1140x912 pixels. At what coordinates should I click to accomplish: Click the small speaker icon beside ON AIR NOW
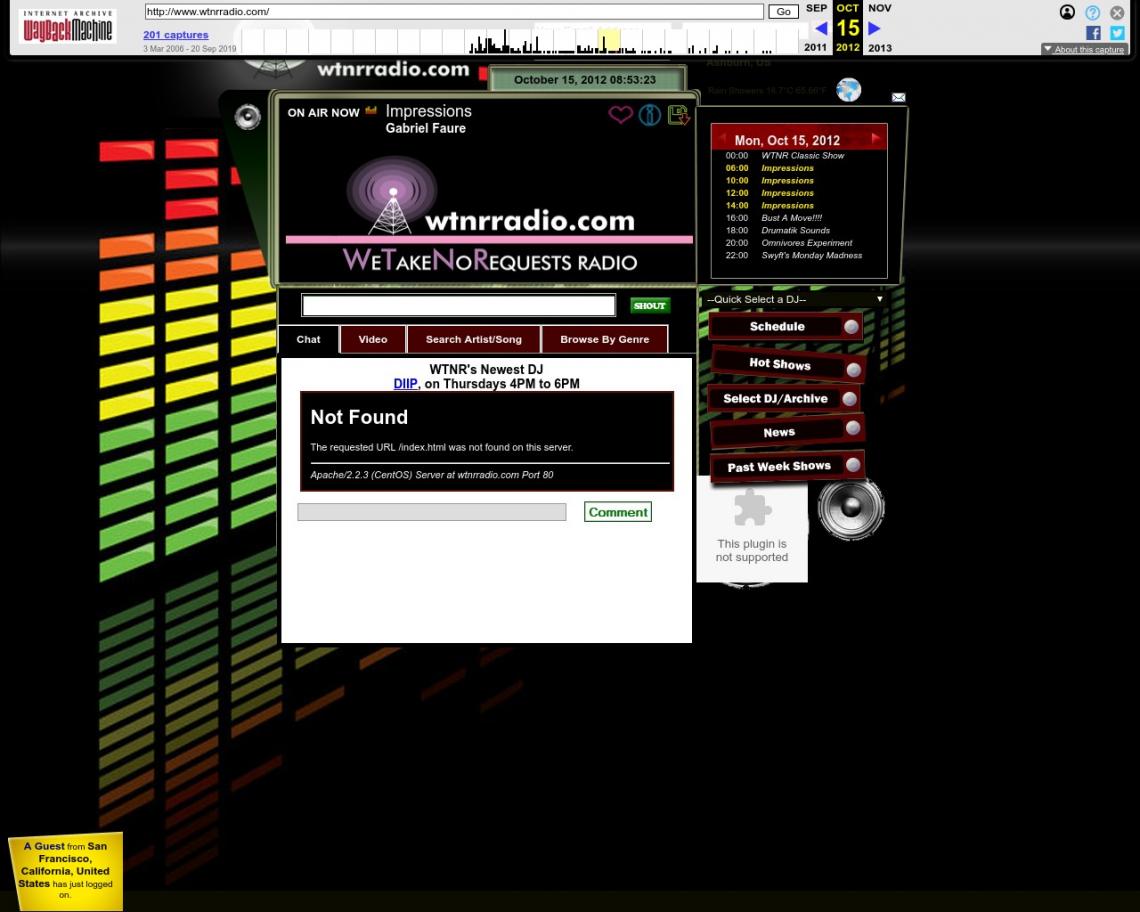click(x=247, y=116)
